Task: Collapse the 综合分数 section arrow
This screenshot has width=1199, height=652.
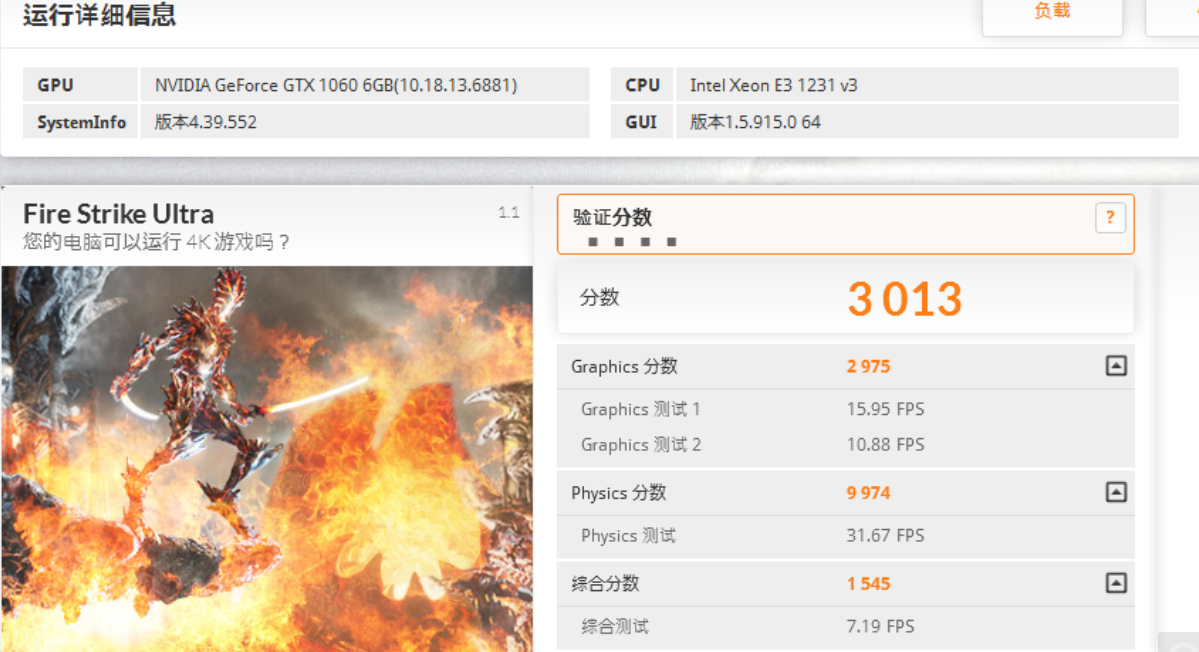Action: pos(1116,584)
